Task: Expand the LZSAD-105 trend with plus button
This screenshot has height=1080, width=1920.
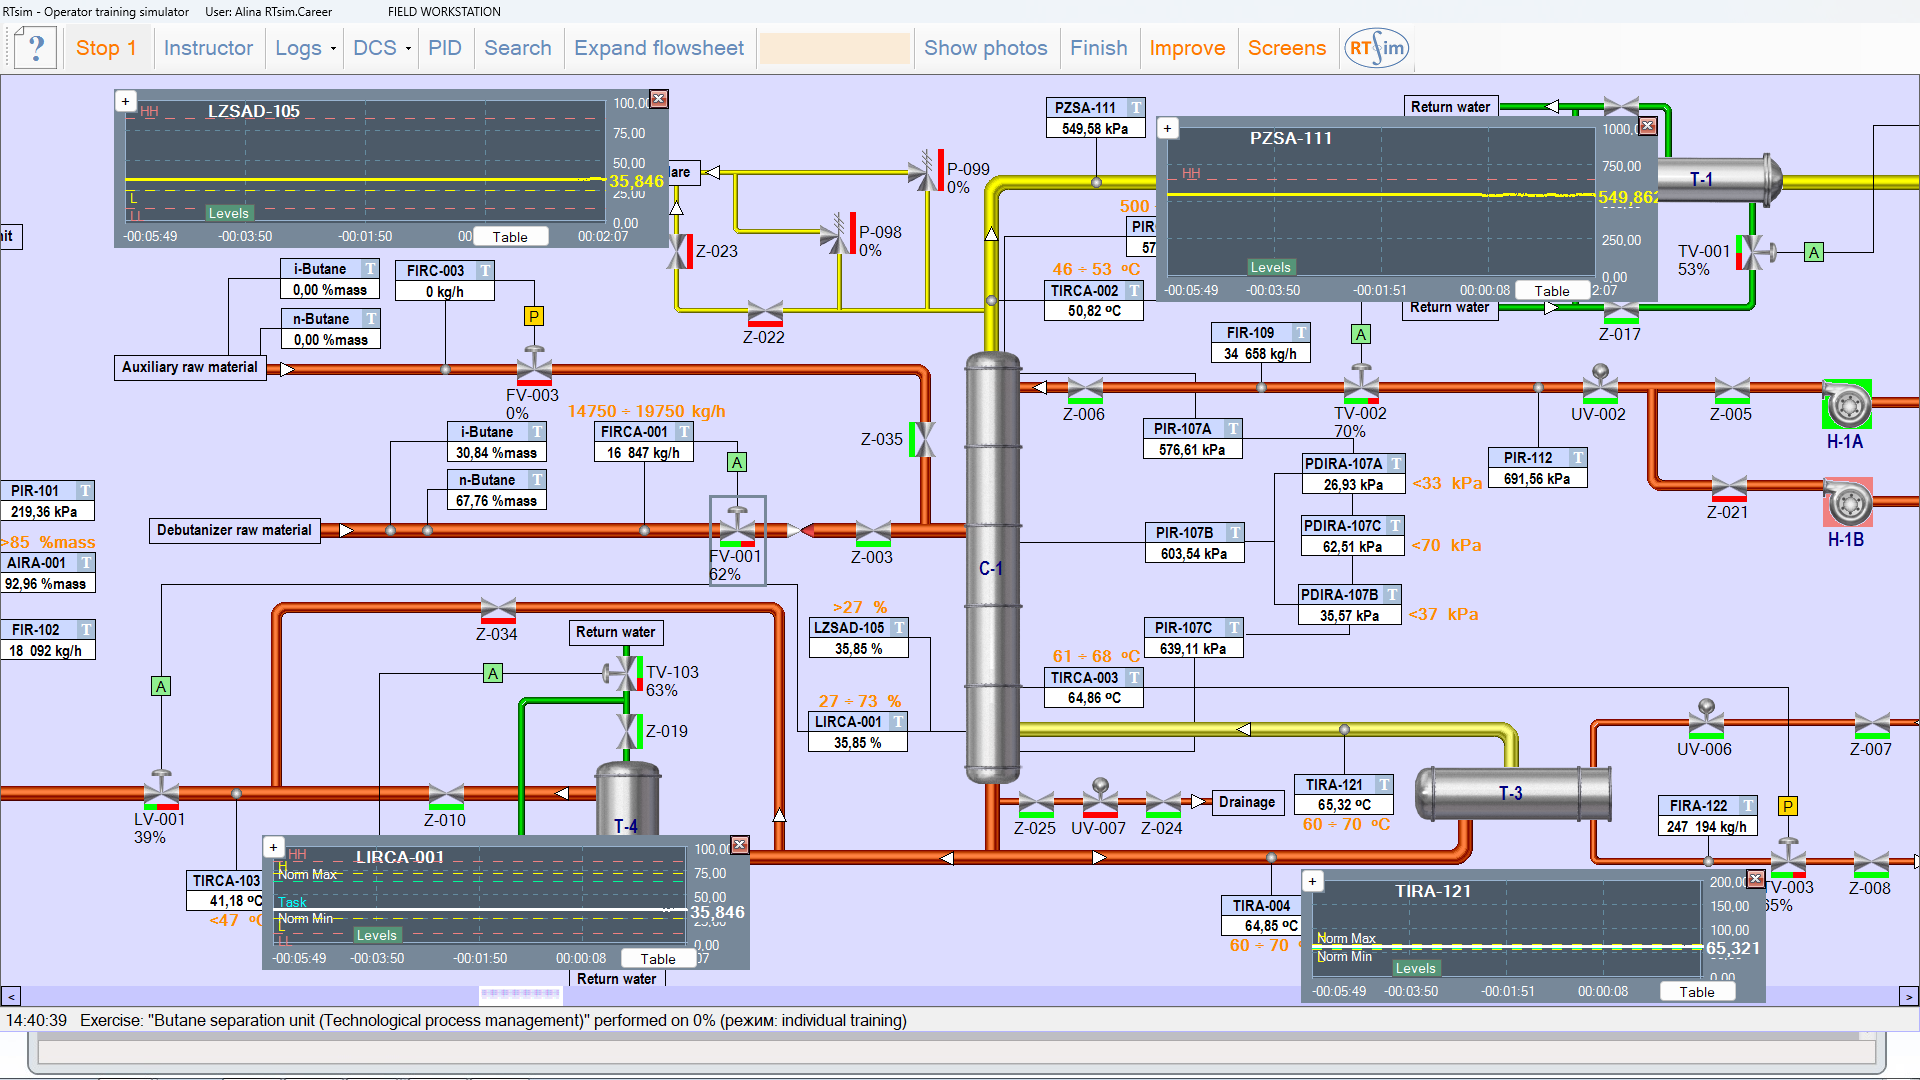Action: [125, 101]
